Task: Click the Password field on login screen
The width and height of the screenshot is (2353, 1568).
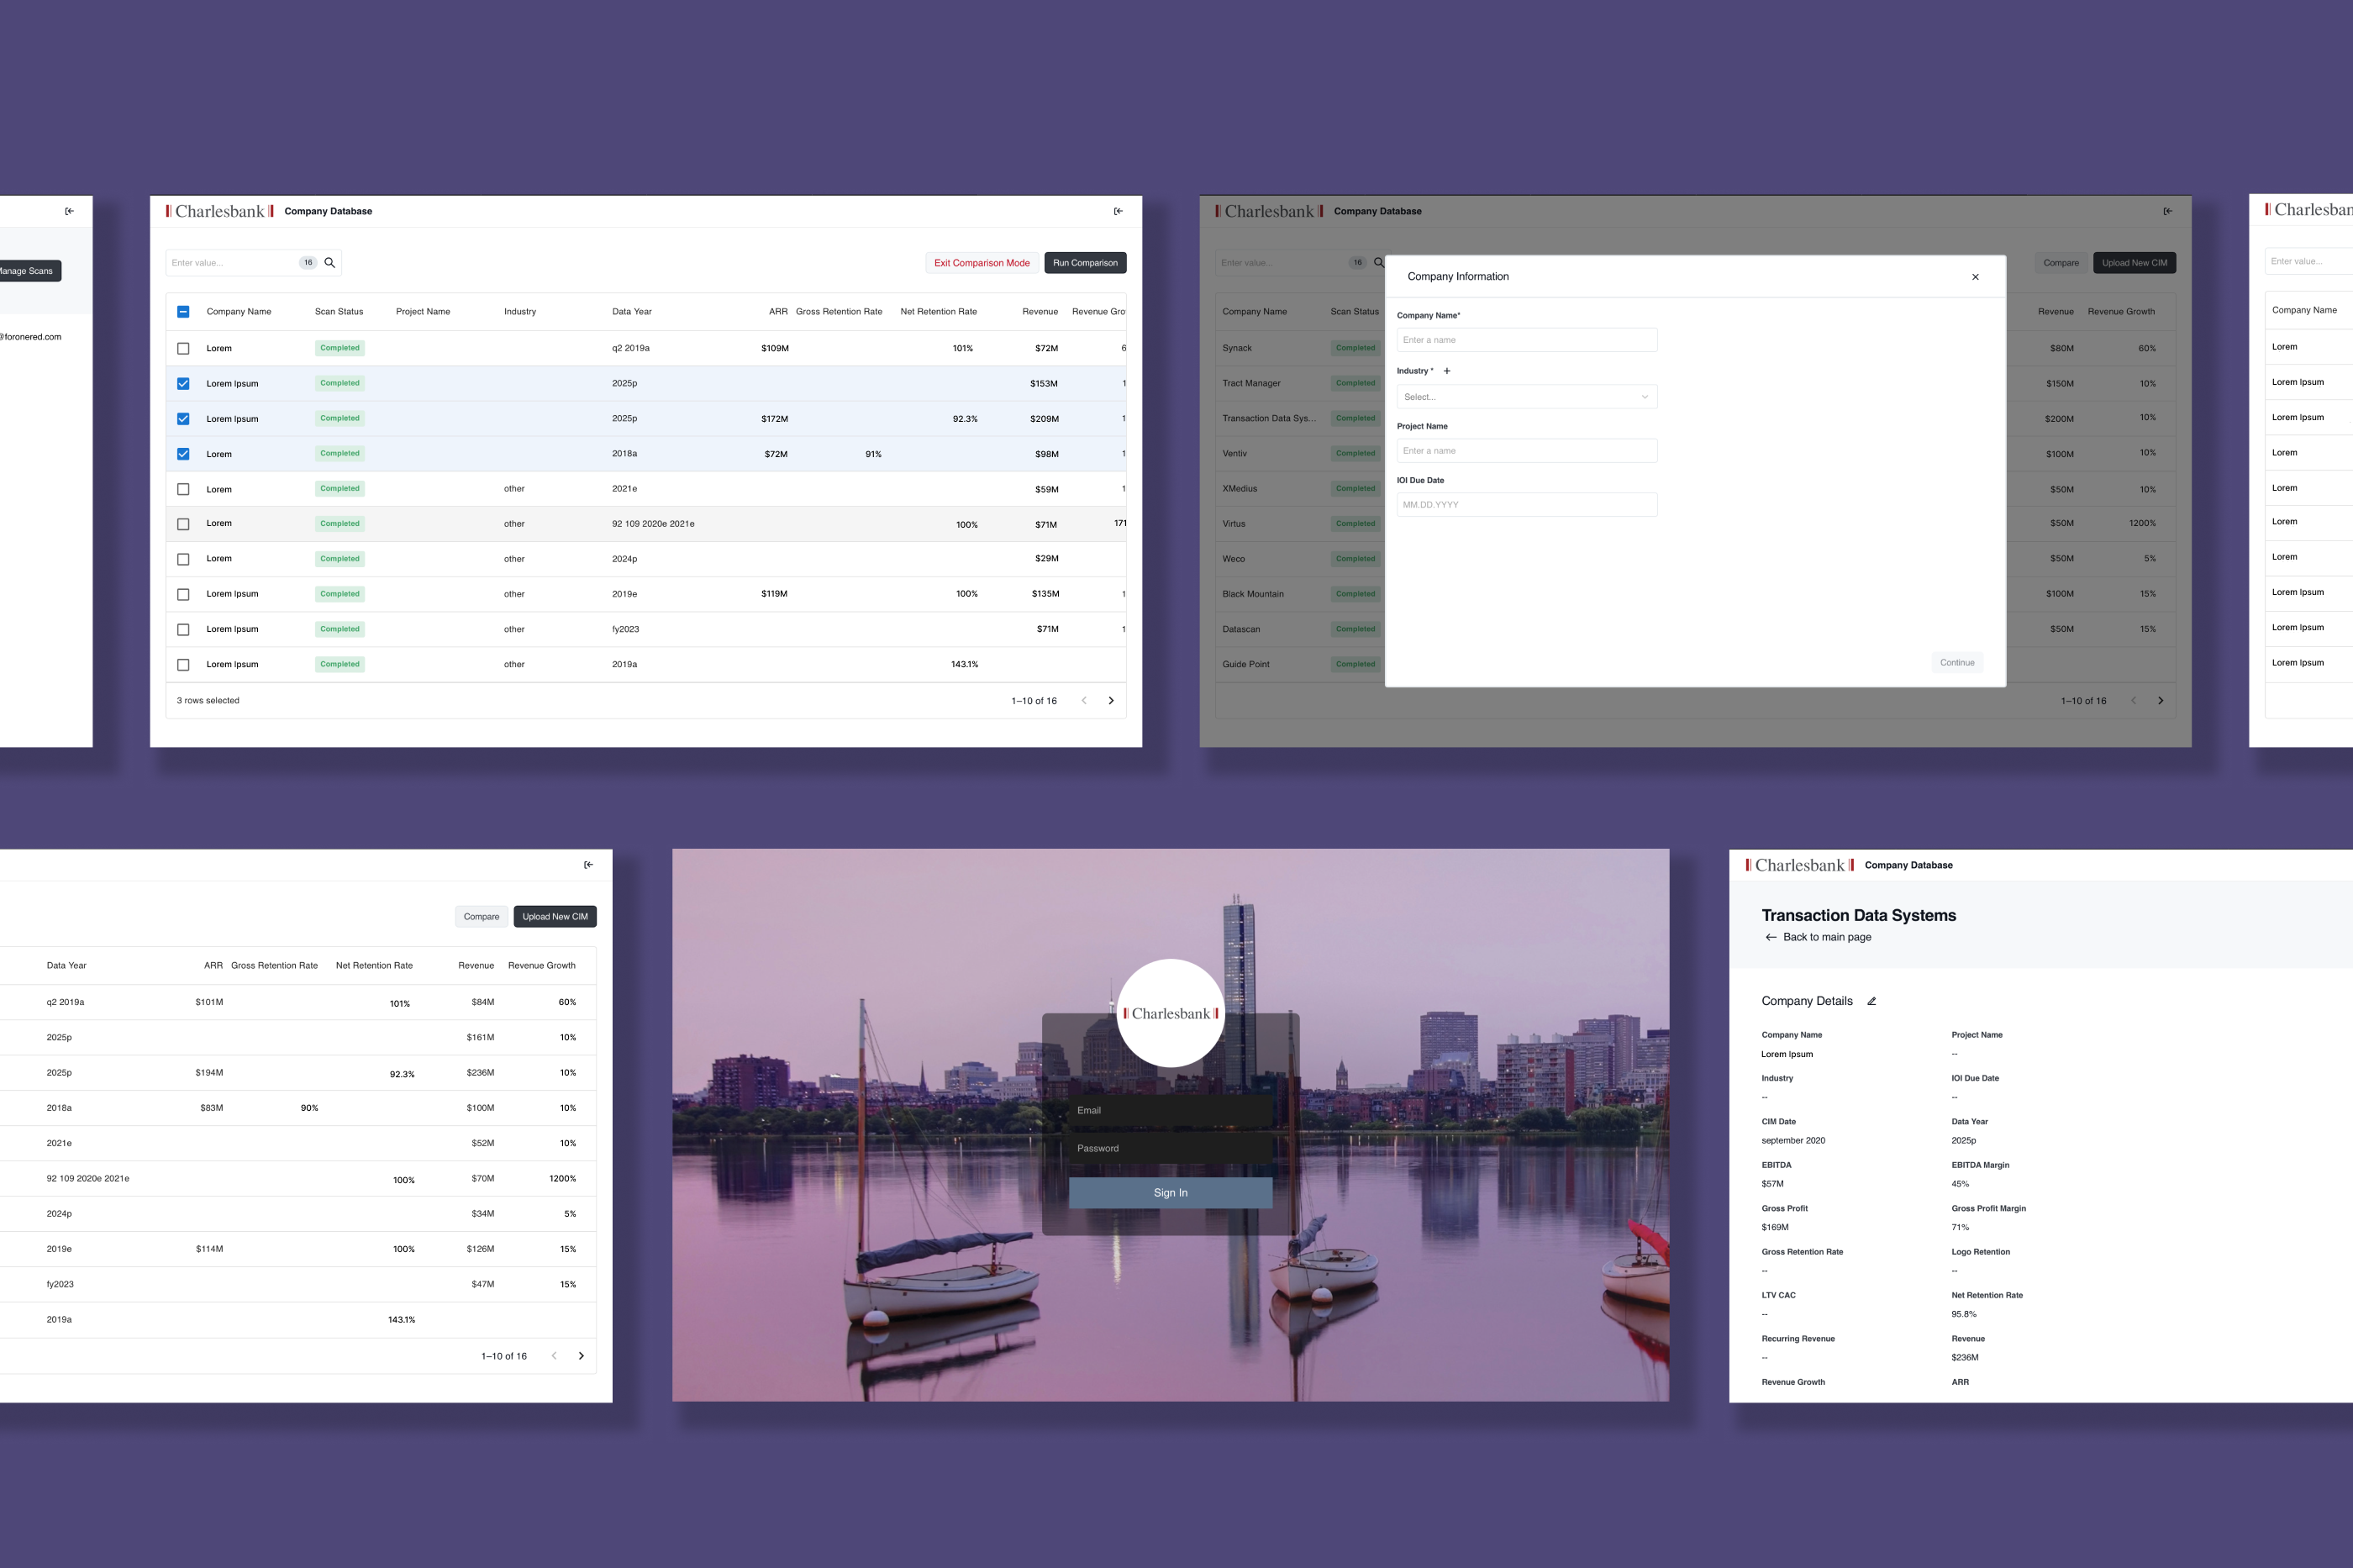Action: pyautogui.click(x=1170, y=1148)
